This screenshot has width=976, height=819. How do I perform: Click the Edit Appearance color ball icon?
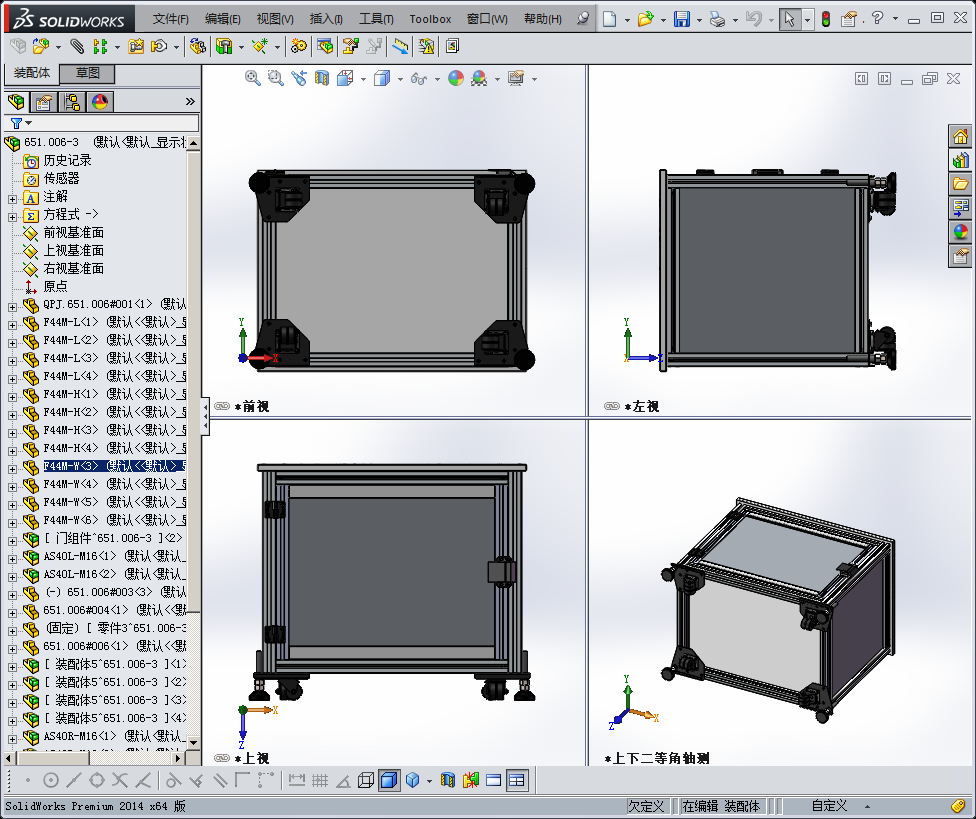(456, 78)
